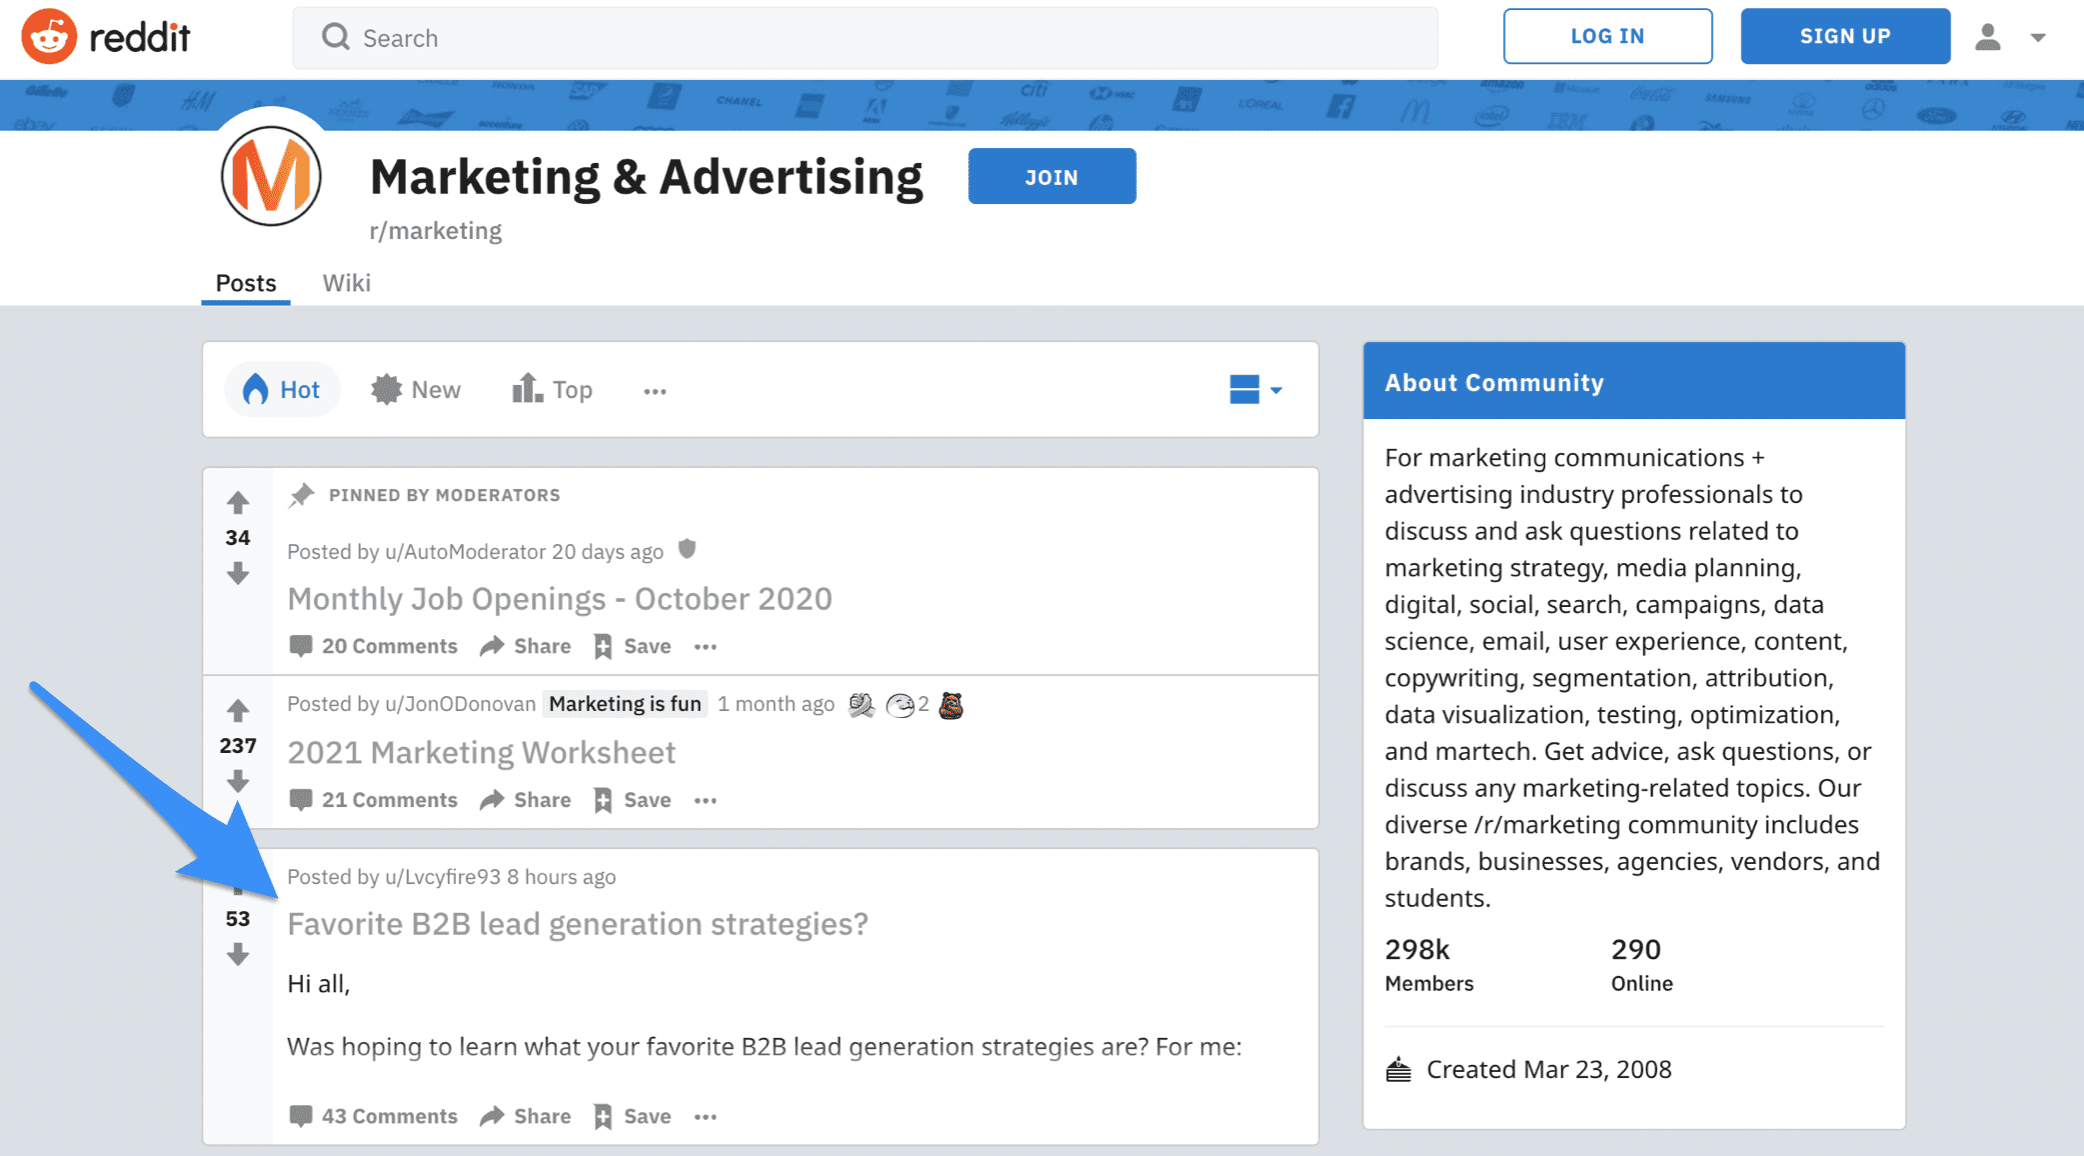Switch to the Posts tab
The height and width of the screenshot is (1156, 2084).
(x=246, y=283)
